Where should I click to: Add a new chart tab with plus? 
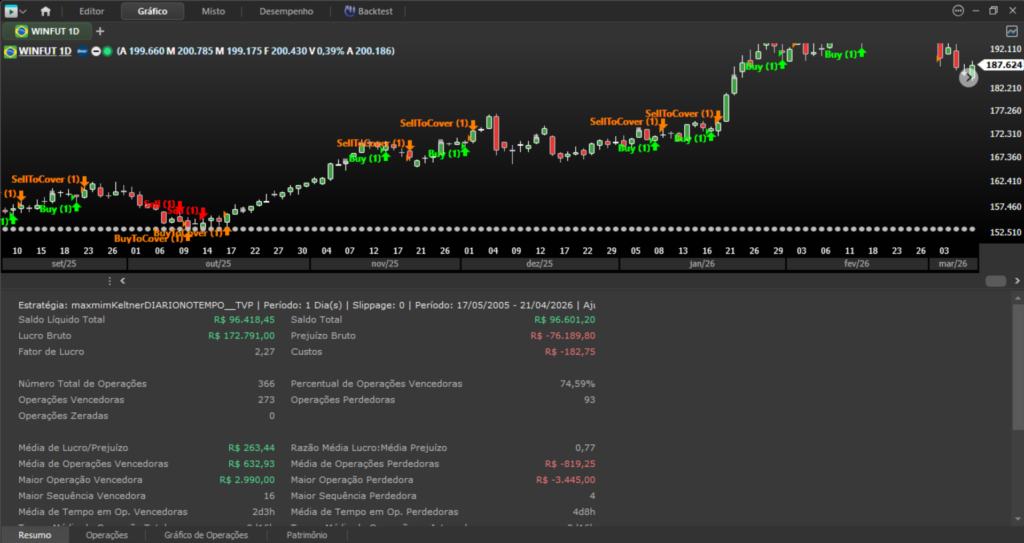(x=100, y=31)
